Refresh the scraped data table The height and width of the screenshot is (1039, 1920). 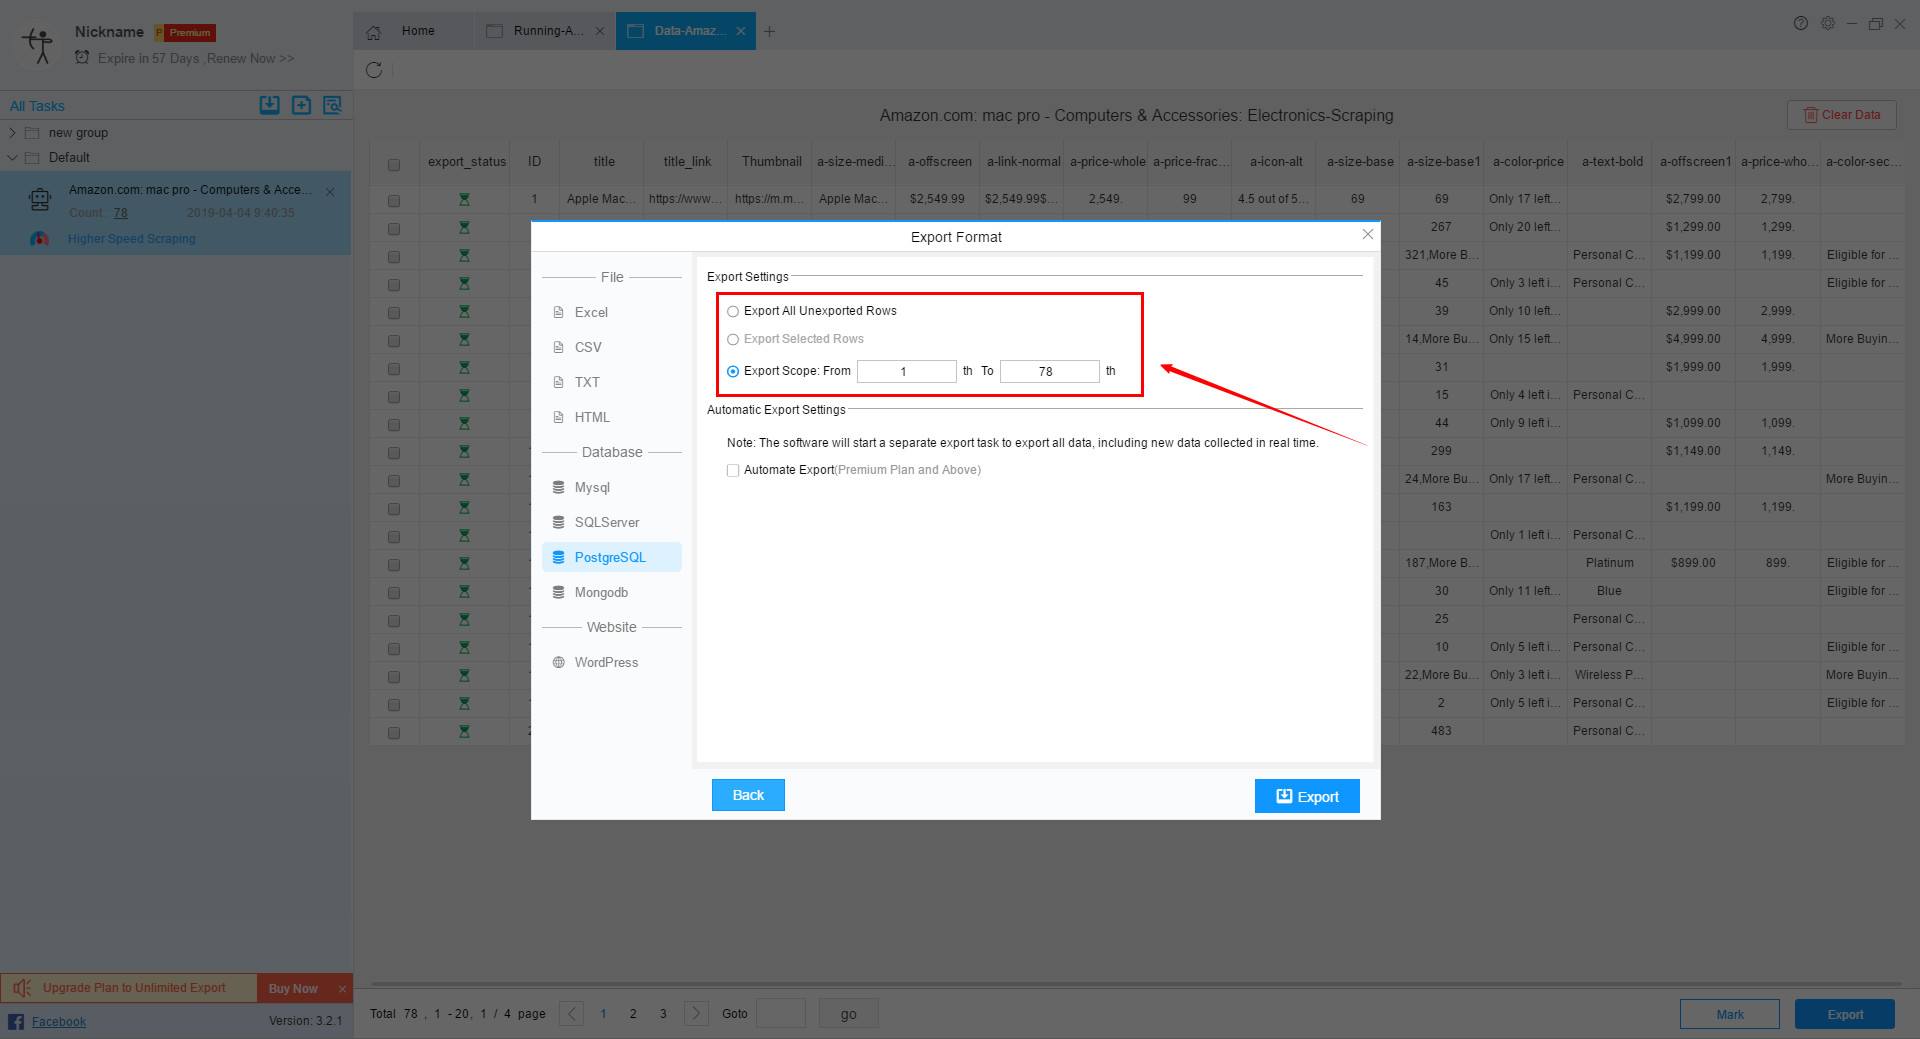coord(374,70)
